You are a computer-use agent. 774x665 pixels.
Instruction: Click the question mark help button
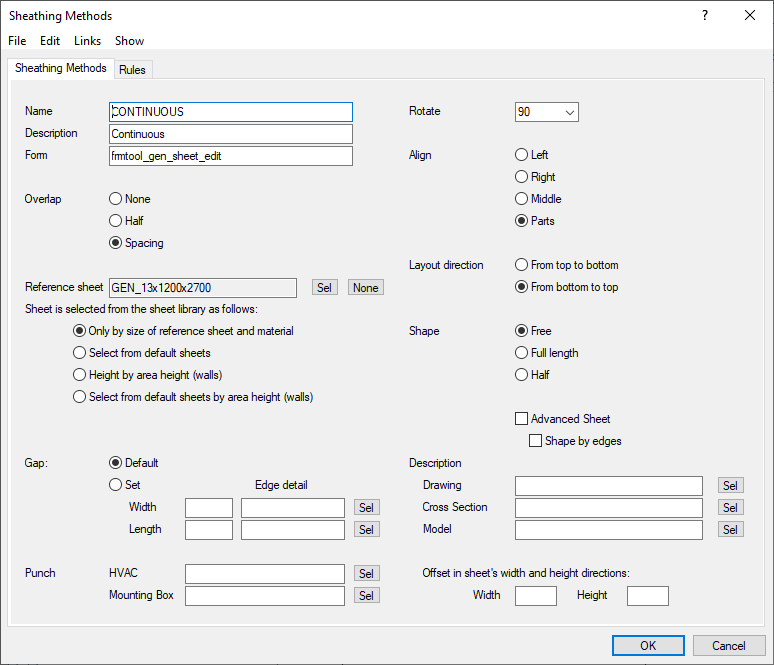click(705, 15)
